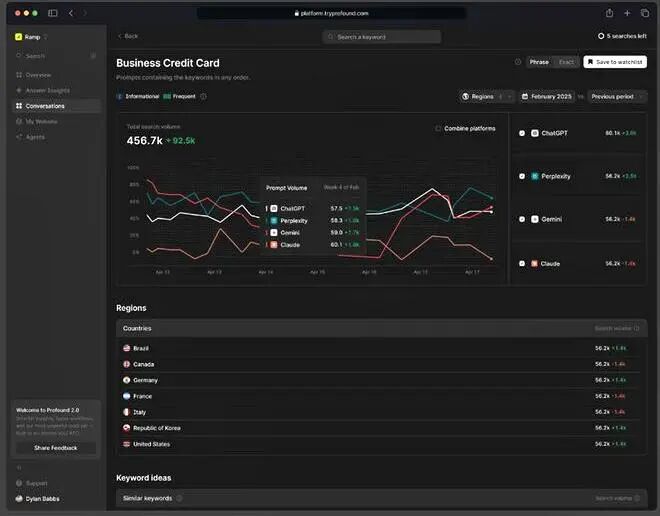Screen dimensions: 660x516
Task: Click the Share Feedback button
Action: click(56, 448)
